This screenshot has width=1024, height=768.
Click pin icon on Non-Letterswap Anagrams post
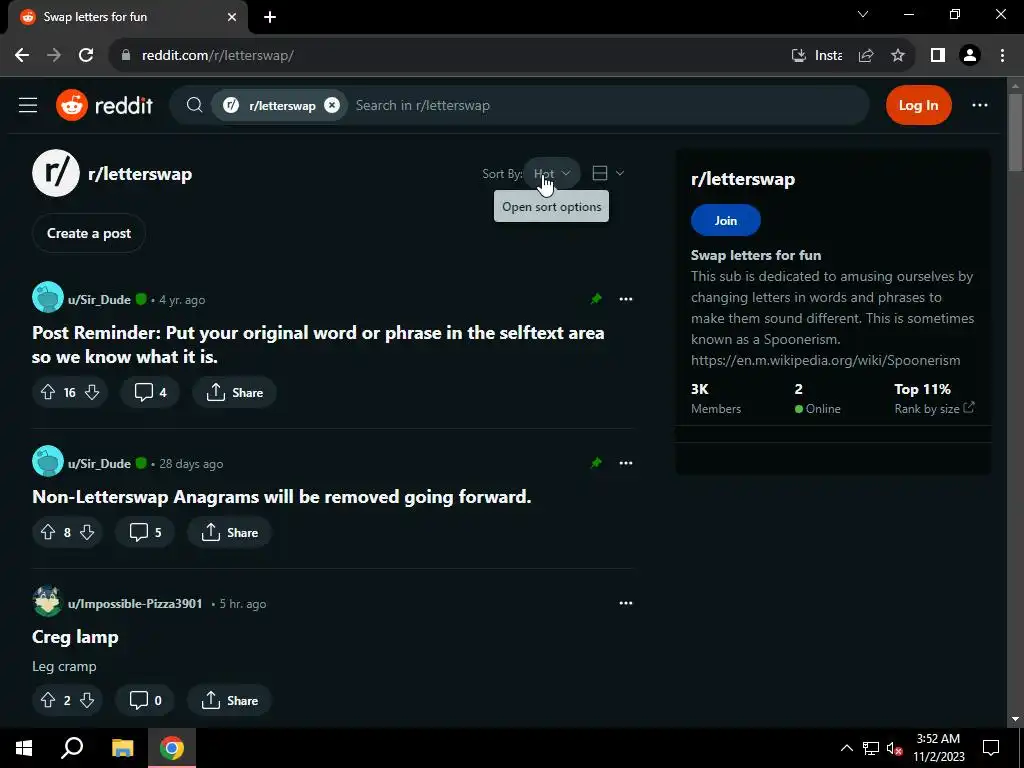pos(596,463)
